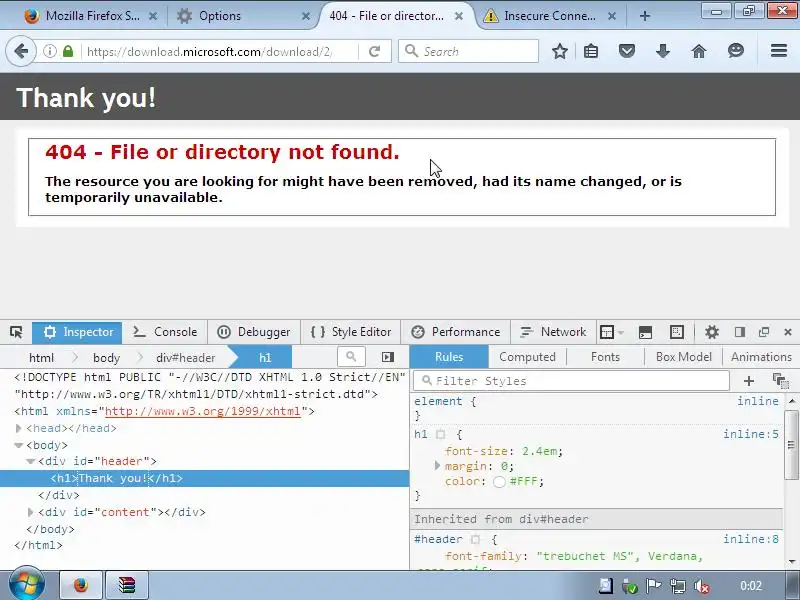This screenshot has width=800, height=600.
Task: Open the Console devtools tab
Action: click(165, 332)
